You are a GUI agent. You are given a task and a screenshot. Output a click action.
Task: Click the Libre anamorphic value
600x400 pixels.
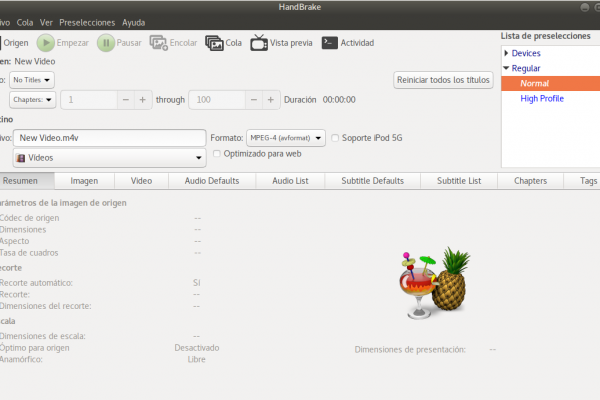196,359
